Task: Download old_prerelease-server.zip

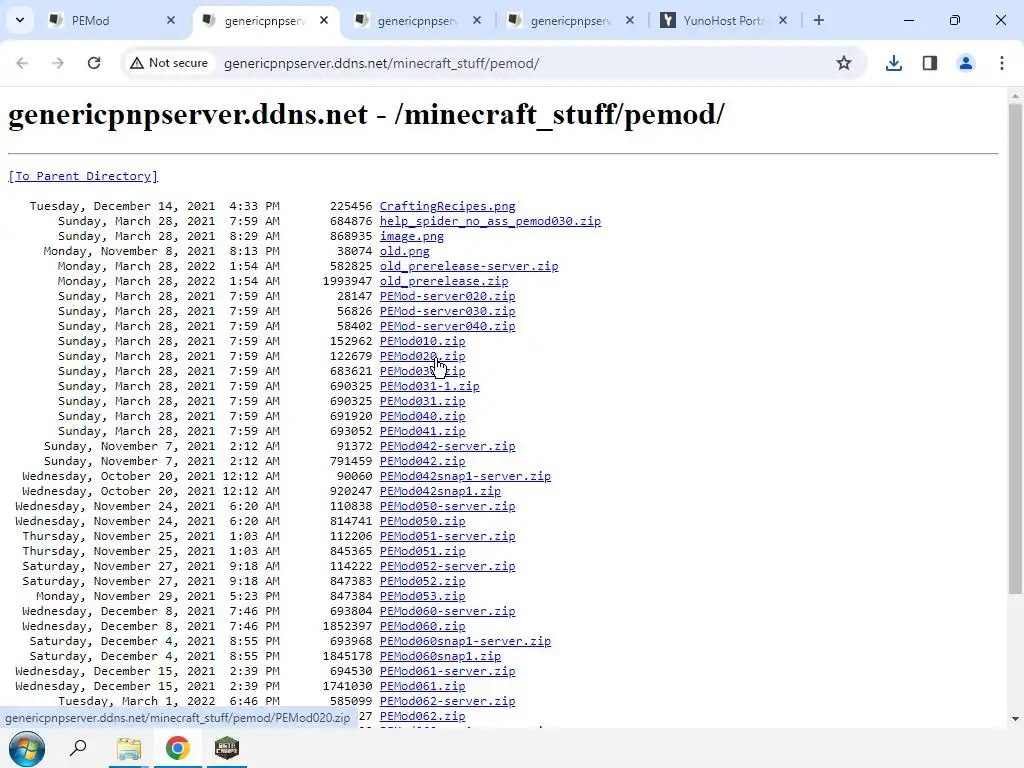Action: (x=469, y=266)
